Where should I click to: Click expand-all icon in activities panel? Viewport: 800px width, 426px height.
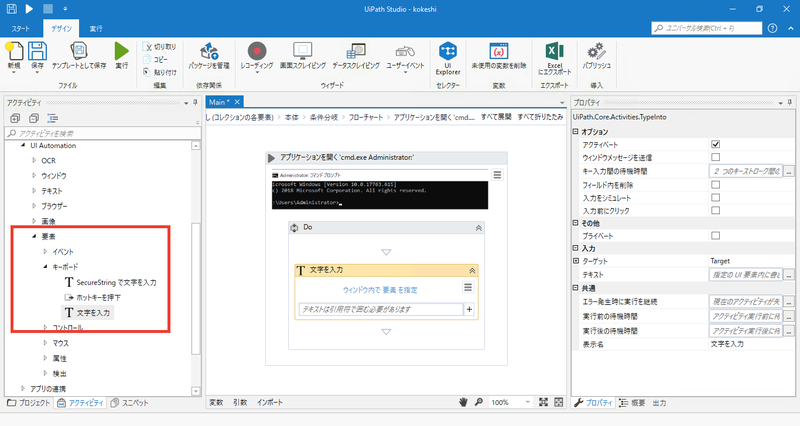(x=15, y=118)
